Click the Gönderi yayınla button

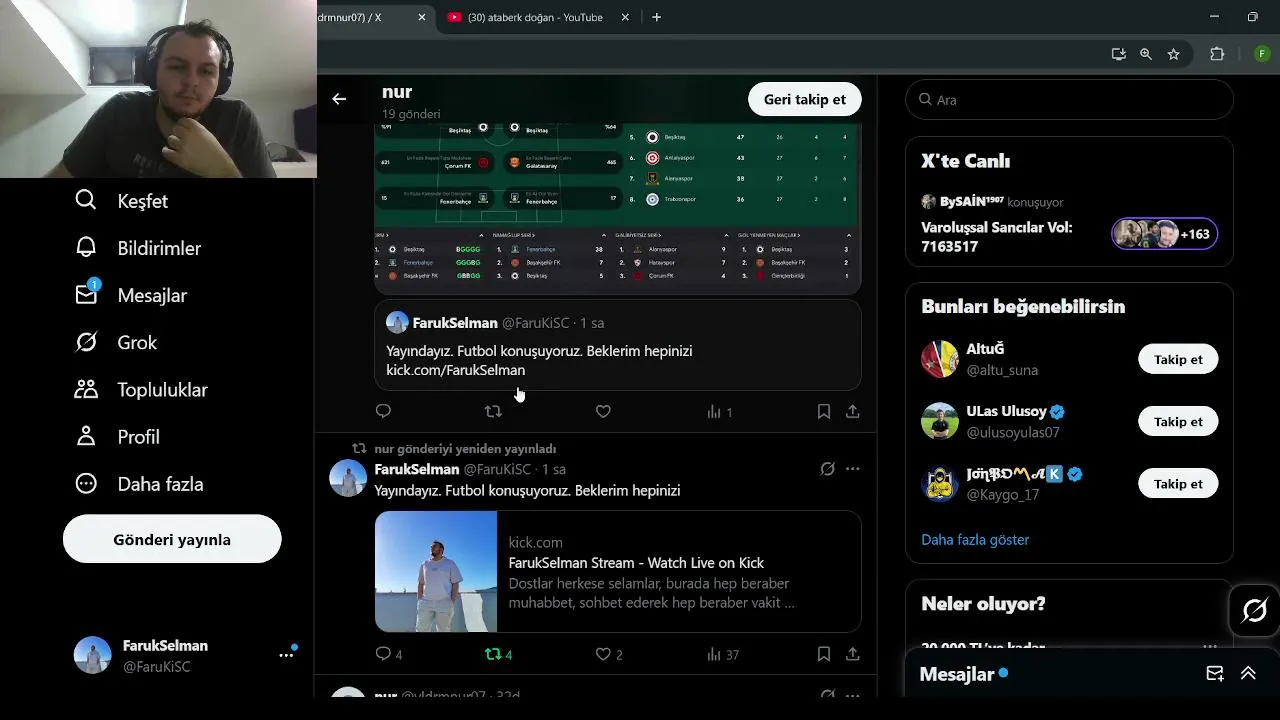click(172, 539)
